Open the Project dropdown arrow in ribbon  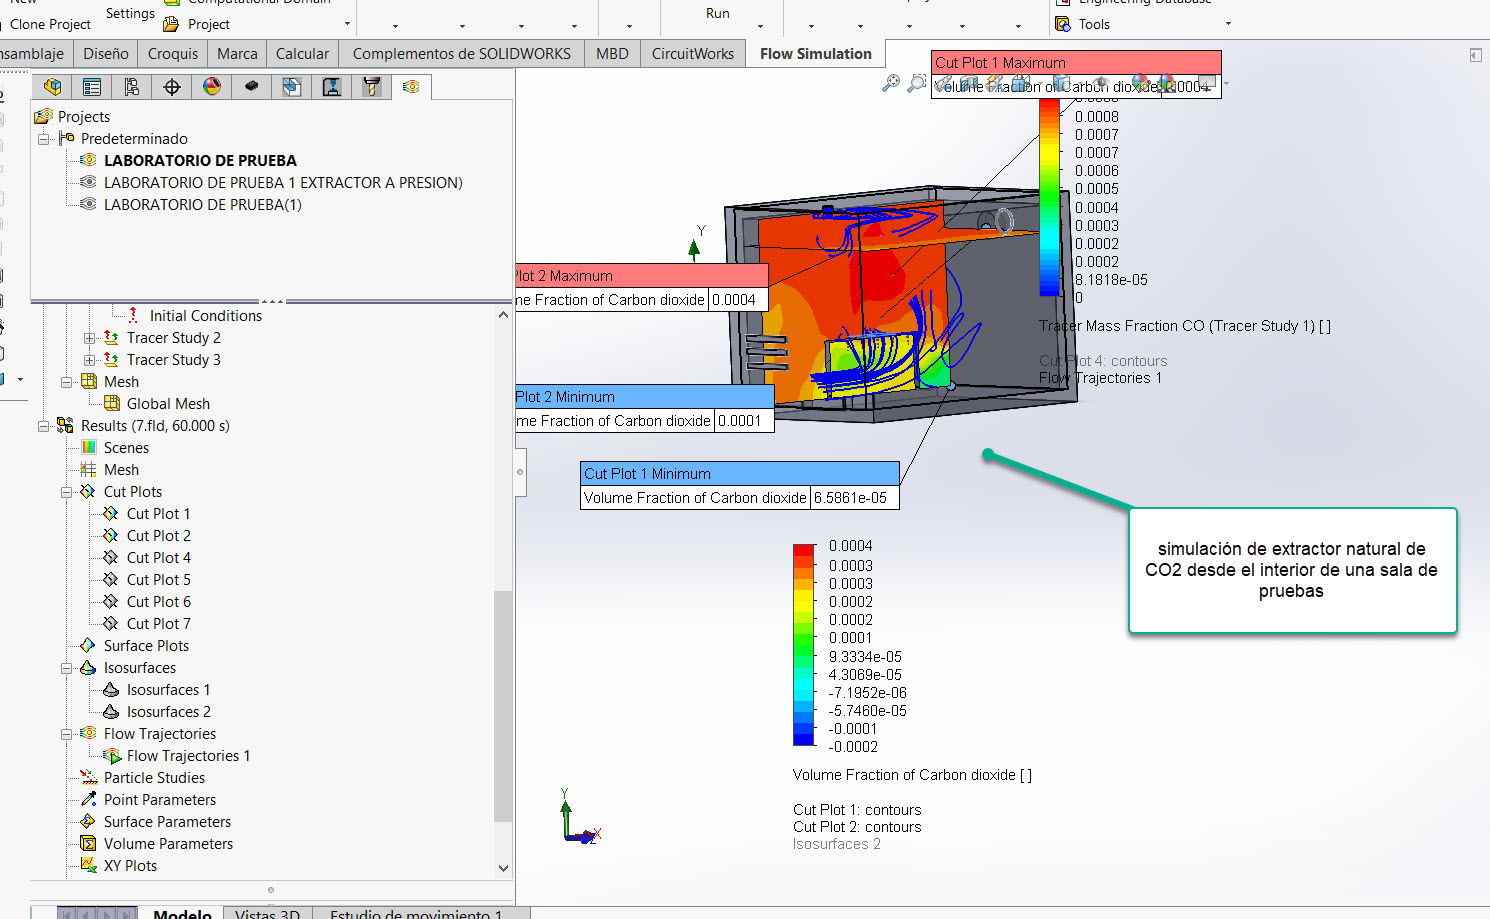347,24
